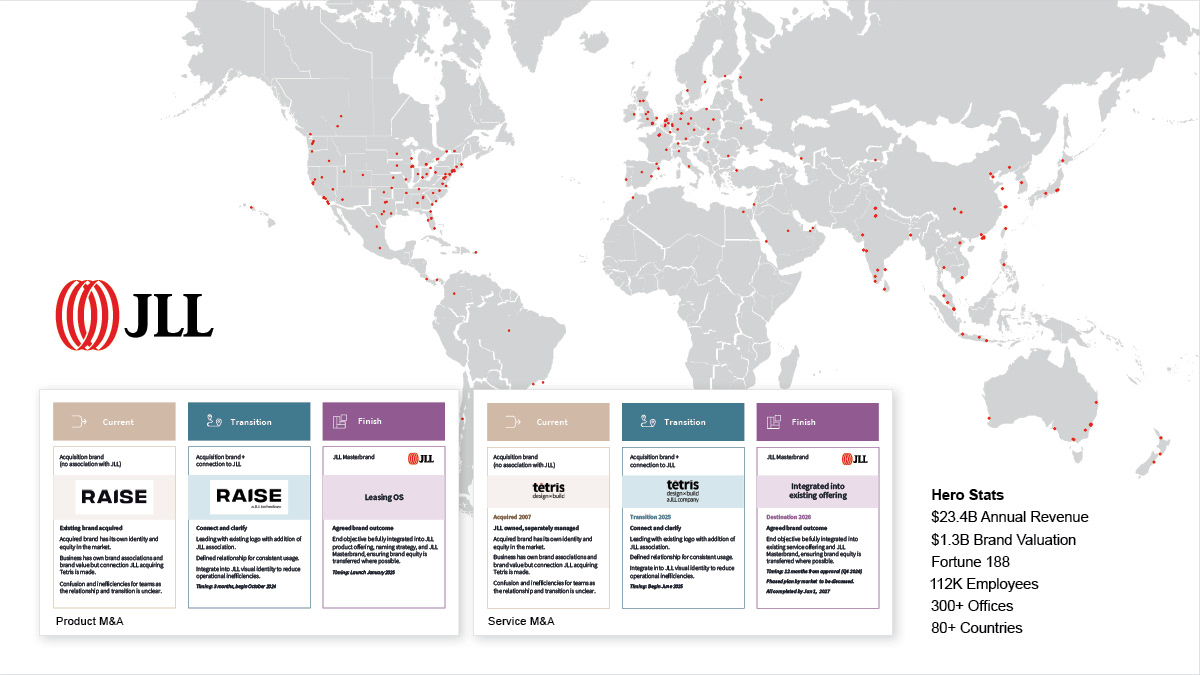Click '$1.3B Brand Valuation' stat
The height and width of the screenshot is (675, 1200).
(x=1004, y=539)
